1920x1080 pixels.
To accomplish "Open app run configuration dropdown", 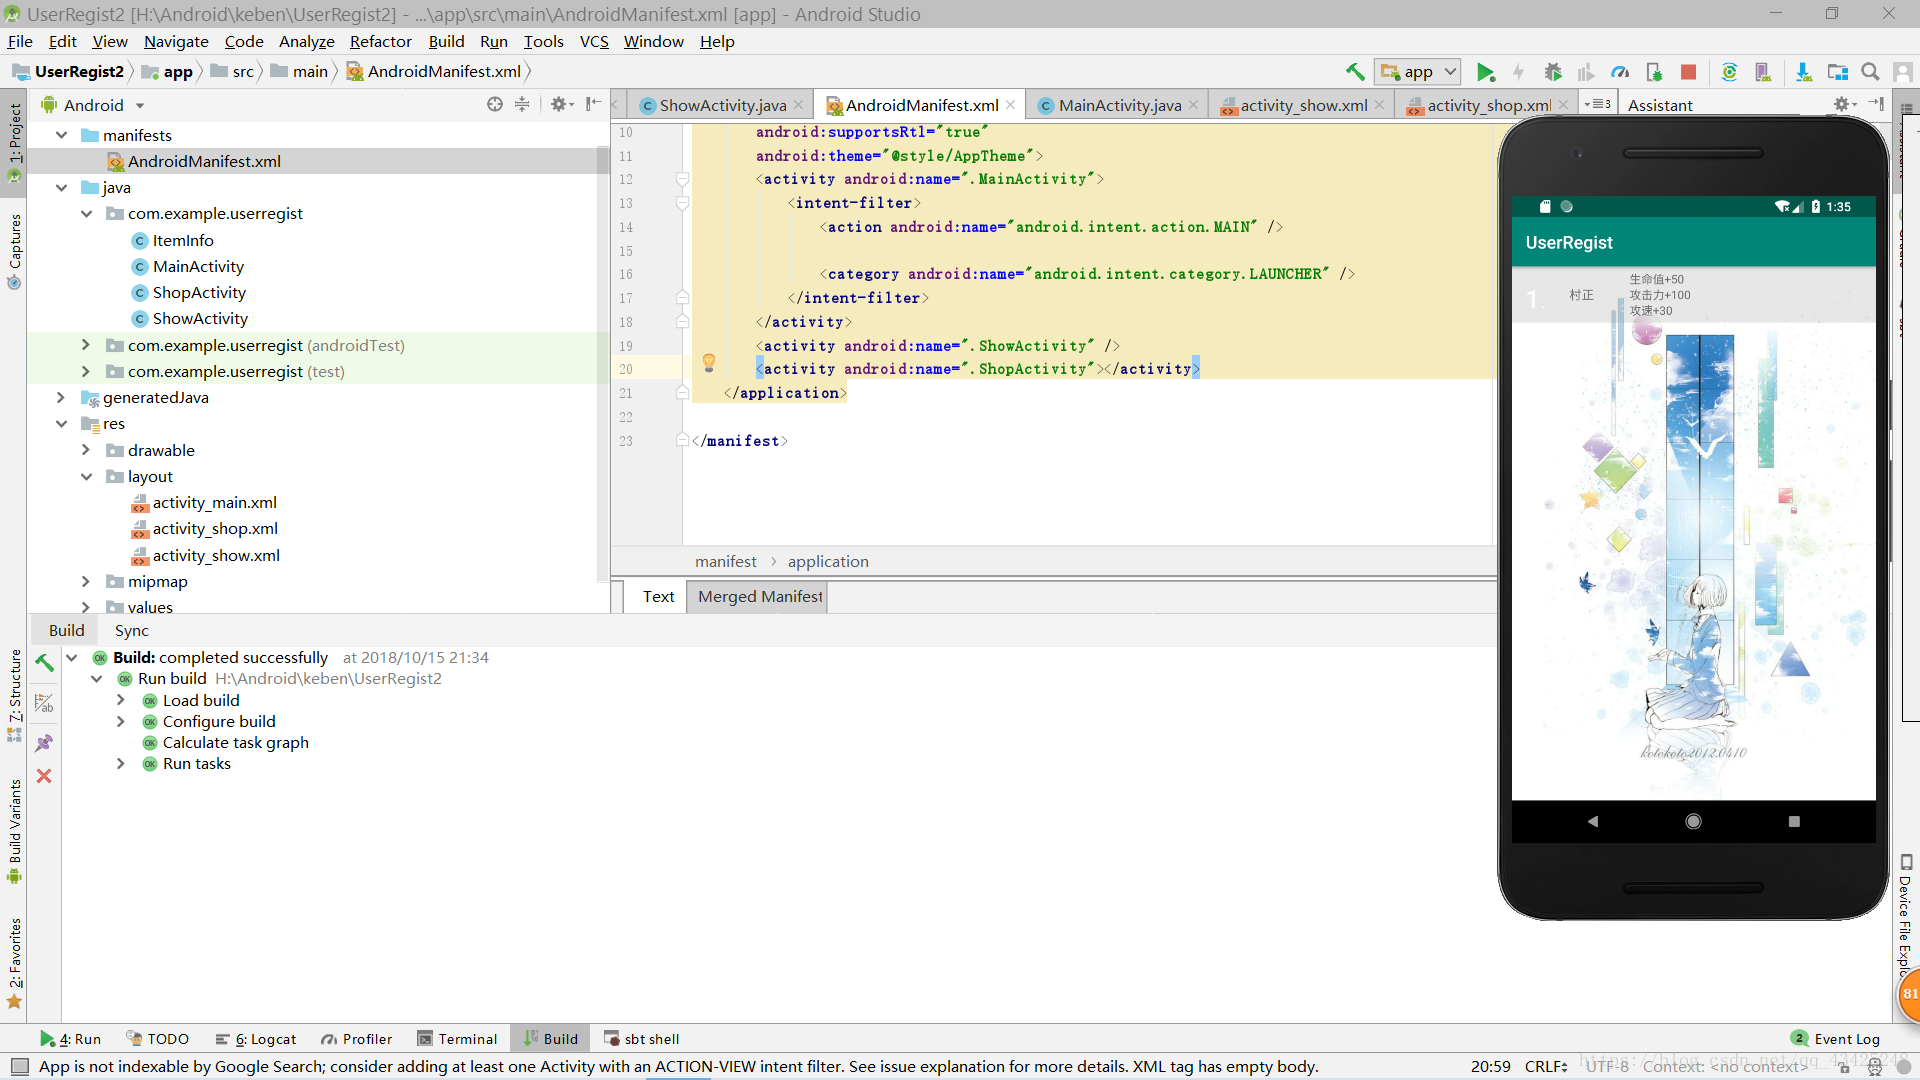I will pyautogui.click(x=1418, y=72).
